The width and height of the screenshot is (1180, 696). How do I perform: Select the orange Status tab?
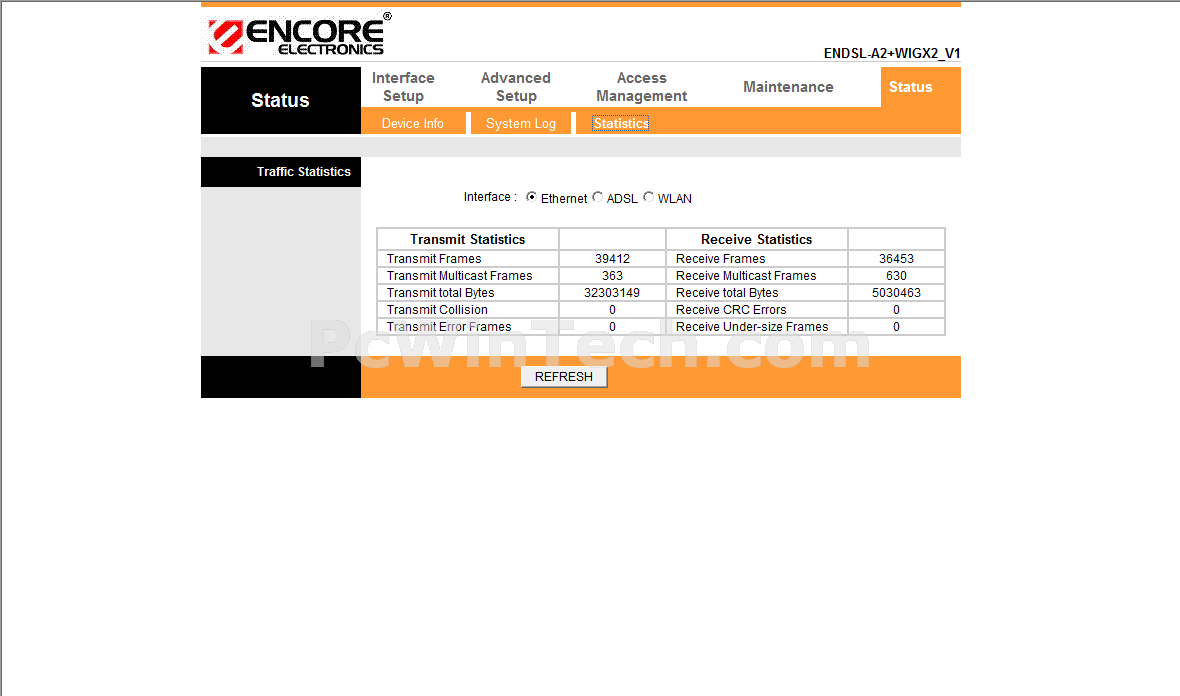tap(911, 87)
